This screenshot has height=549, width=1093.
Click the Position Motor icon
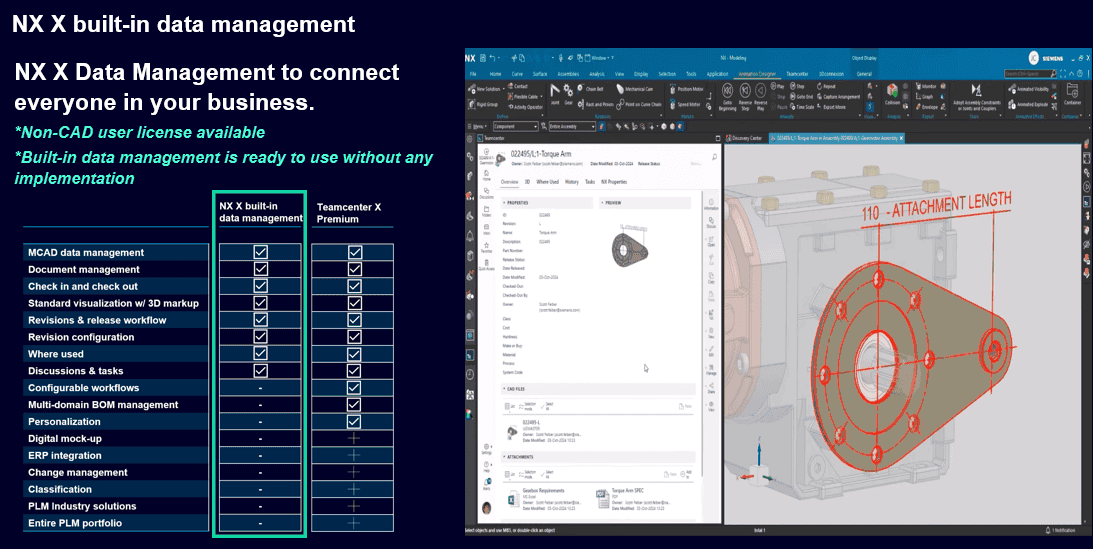coord(671,88)
